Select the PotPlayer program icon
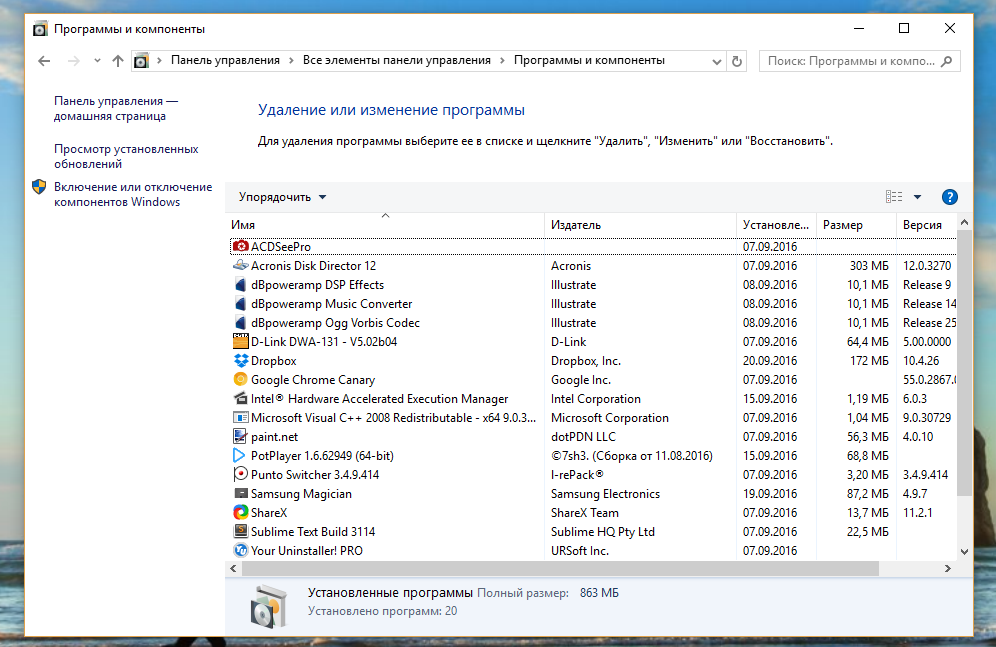 240,456
